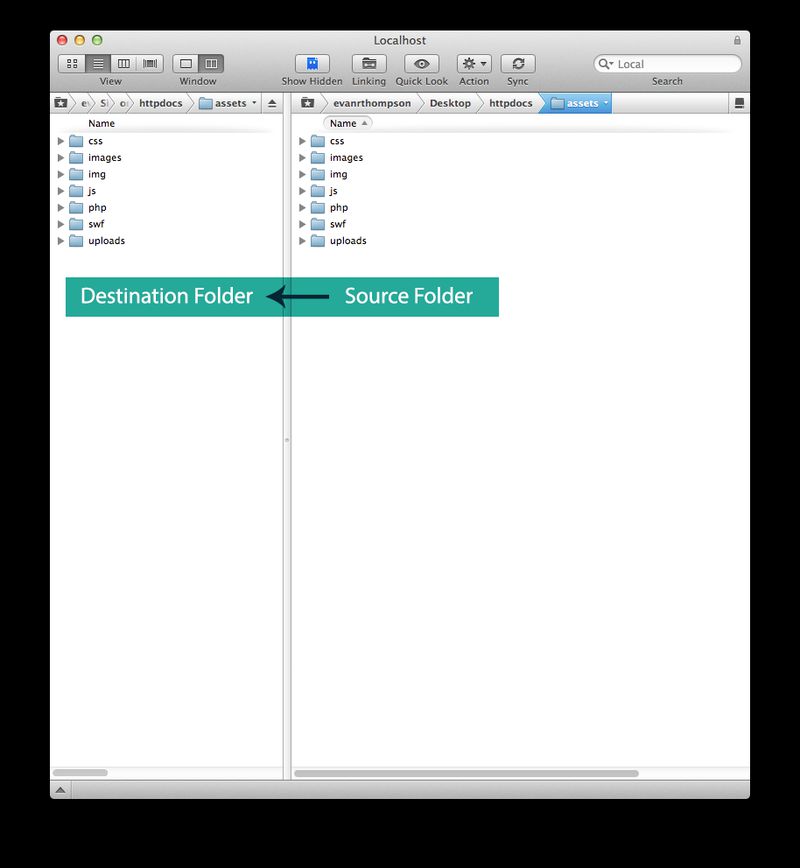800x868 pixels.
Task: Select list view mode
Action: point(98,63)
